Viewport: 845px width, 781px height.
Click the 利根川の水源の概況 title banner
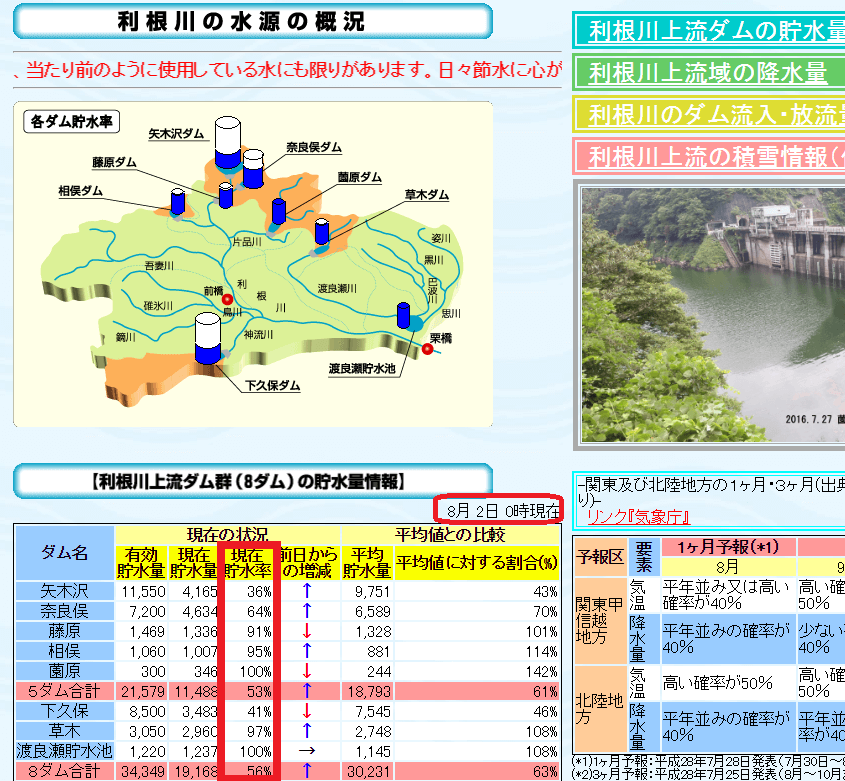pyautogui.click(x=253, y=22)
